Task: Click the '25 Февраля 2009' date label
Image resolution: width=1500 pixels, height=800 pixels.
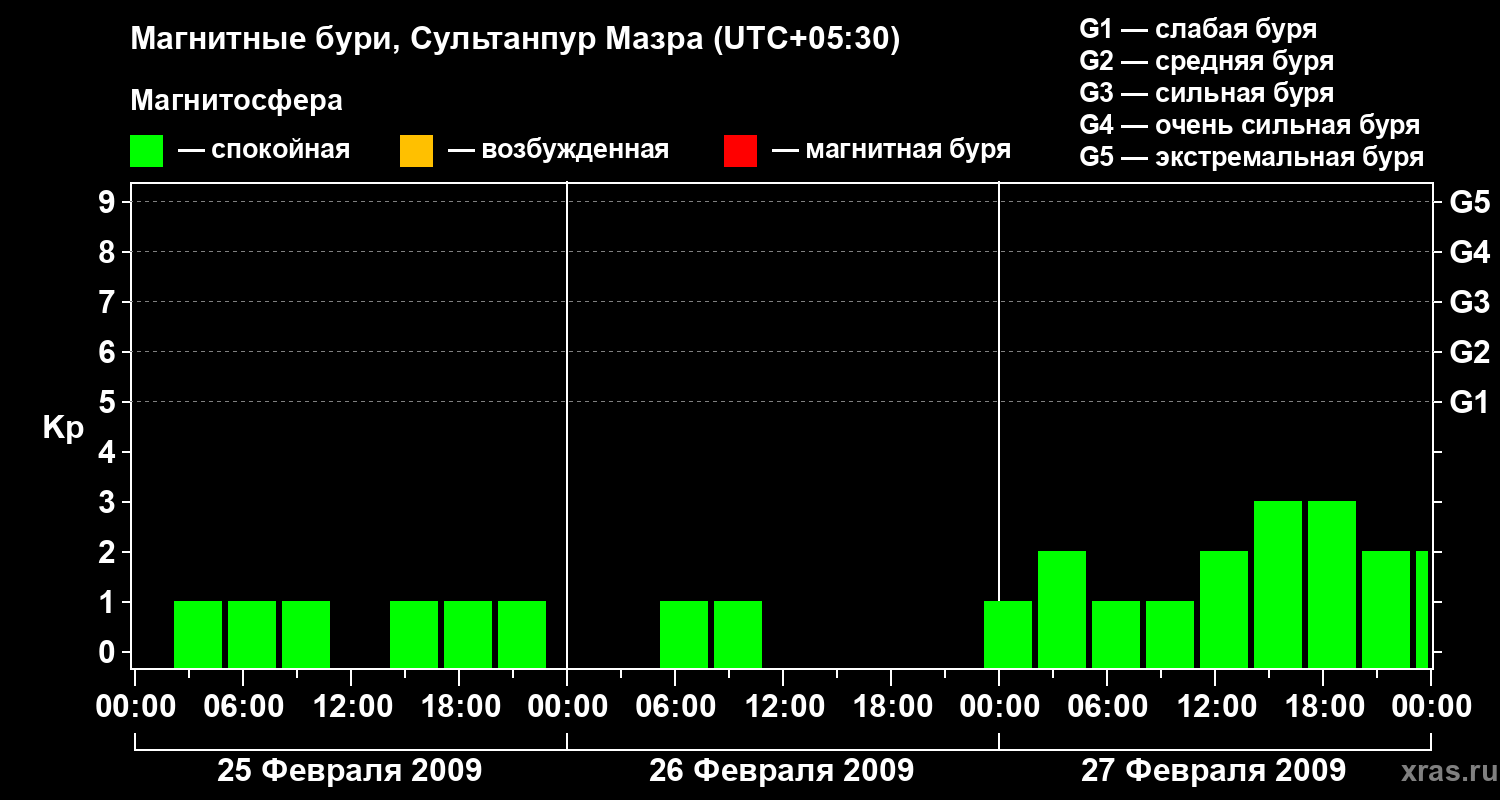Action: (350, 771)
